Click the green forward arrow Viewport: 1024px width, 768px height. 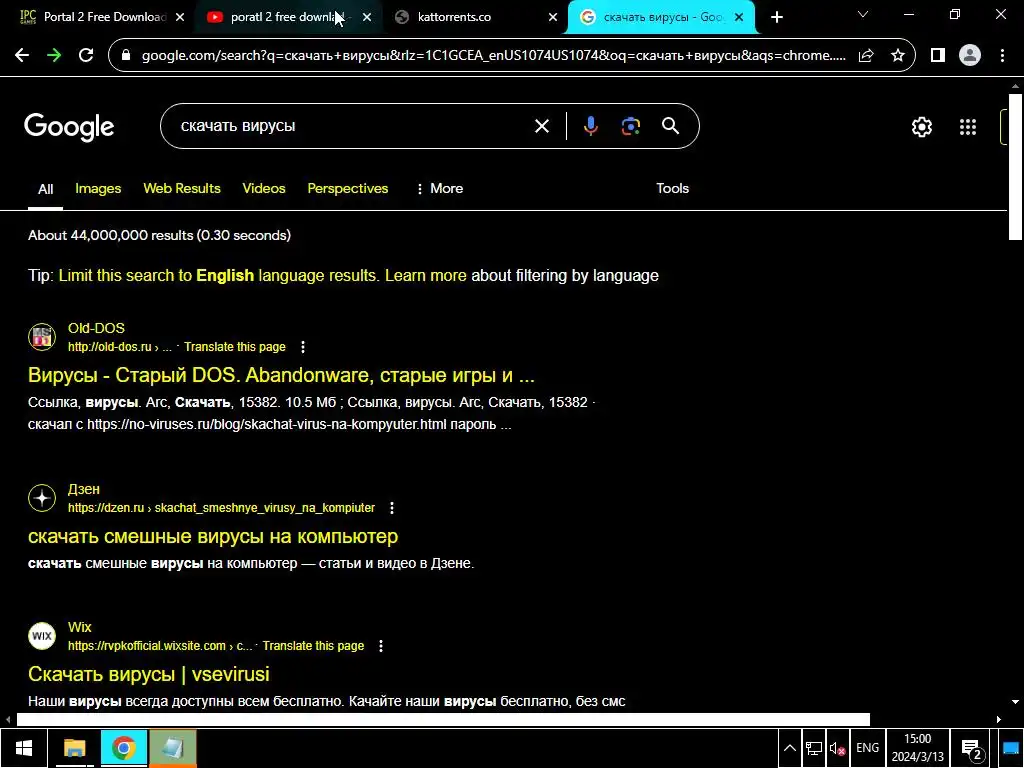click(x=54, y=56)
